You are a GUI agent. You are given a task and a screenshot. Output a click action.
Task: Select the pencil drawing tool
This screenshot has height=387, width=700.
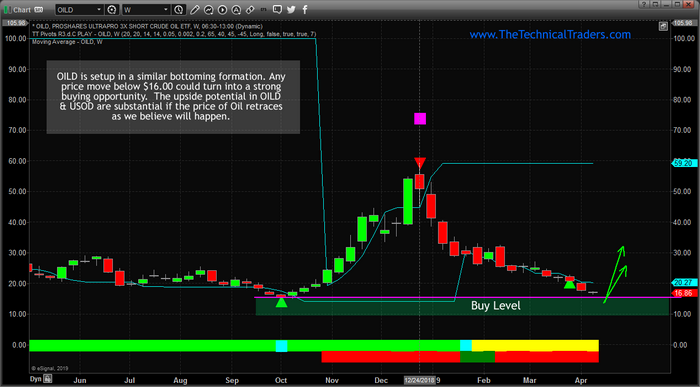click(x=194, y=9)
